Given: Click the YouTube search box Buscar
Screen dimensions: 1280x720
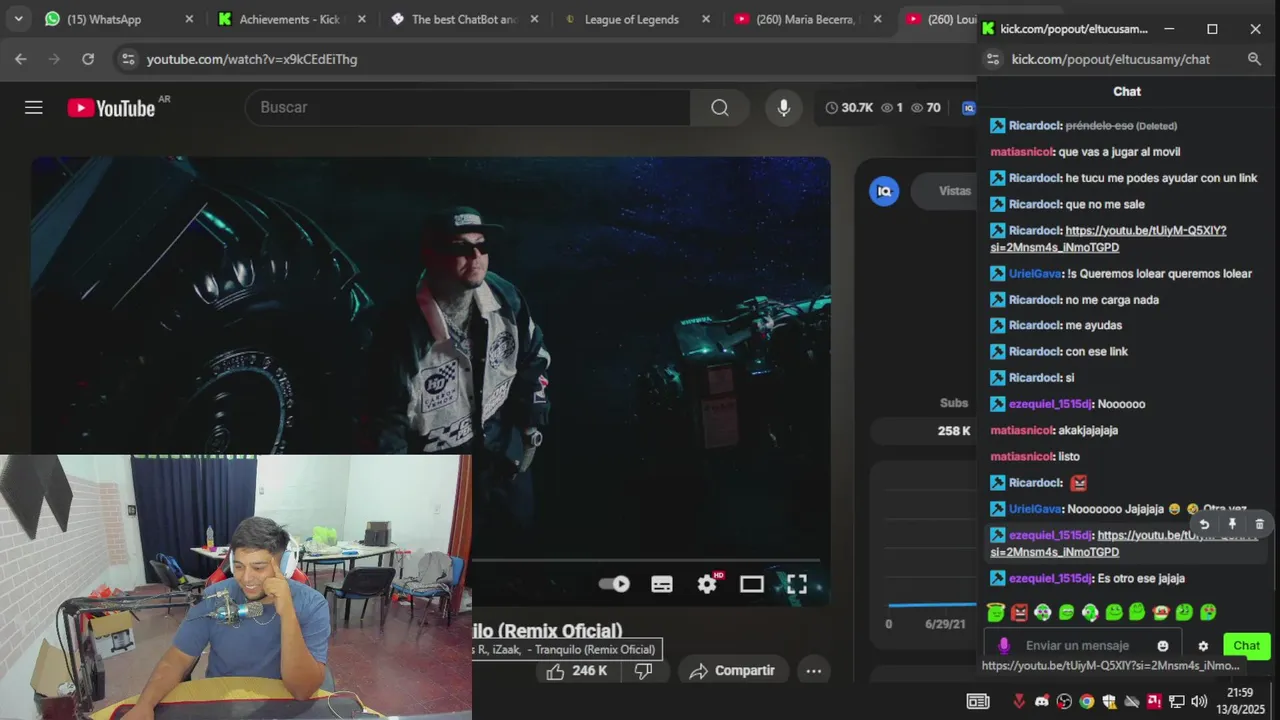Looking at the screenshot, I should point(468,107).
